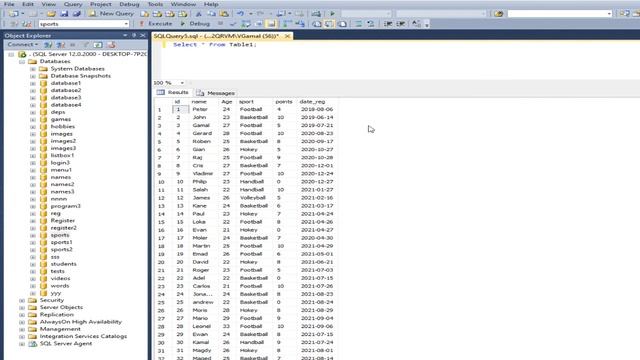The width and height of the screenshot is (640, 360).
Task: Save the query with the Save icon
Action: (64, 13)
